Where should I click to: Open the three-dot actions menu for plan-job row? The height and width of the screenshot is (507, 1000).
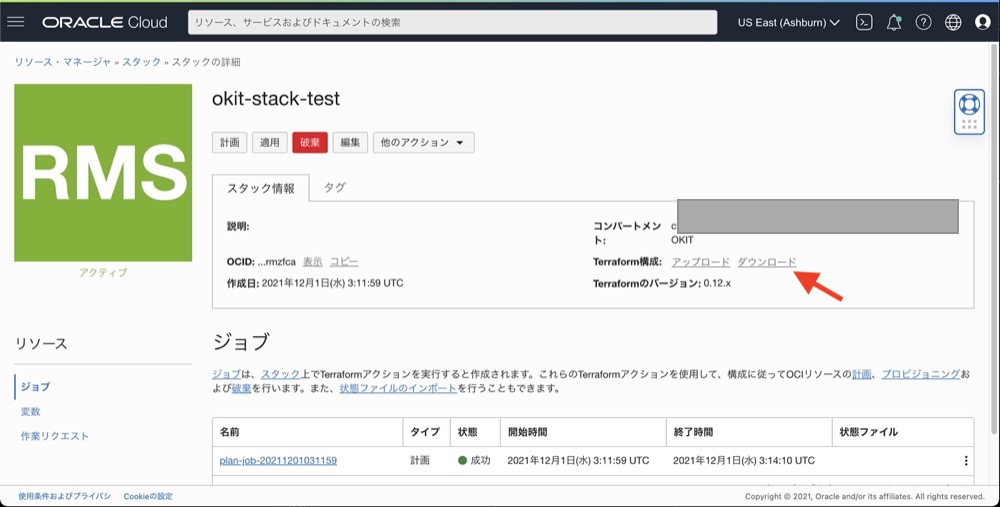point(966,460)
